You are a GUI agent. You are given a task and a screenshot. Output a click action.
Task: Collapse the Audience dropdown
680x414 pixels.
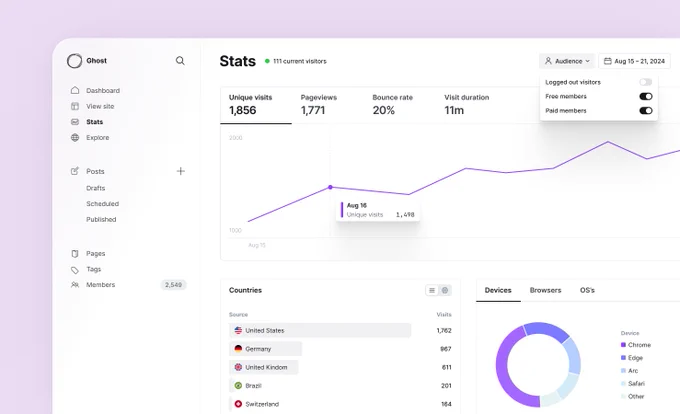(x=567, y=61)
